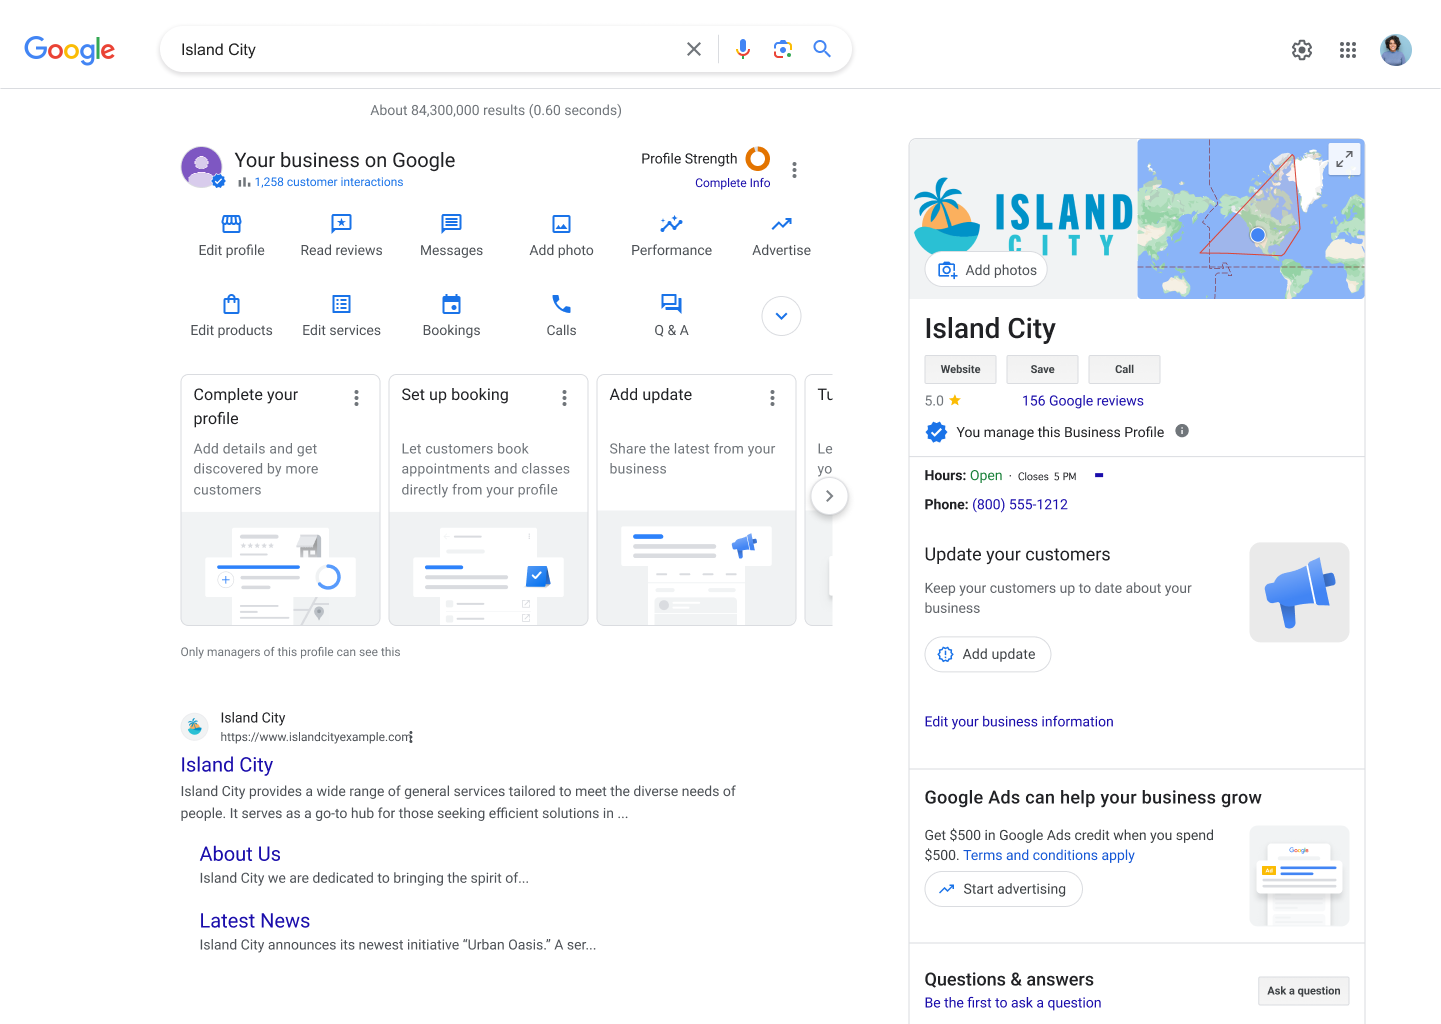Call phone number (800) 555-1212

1019,505
